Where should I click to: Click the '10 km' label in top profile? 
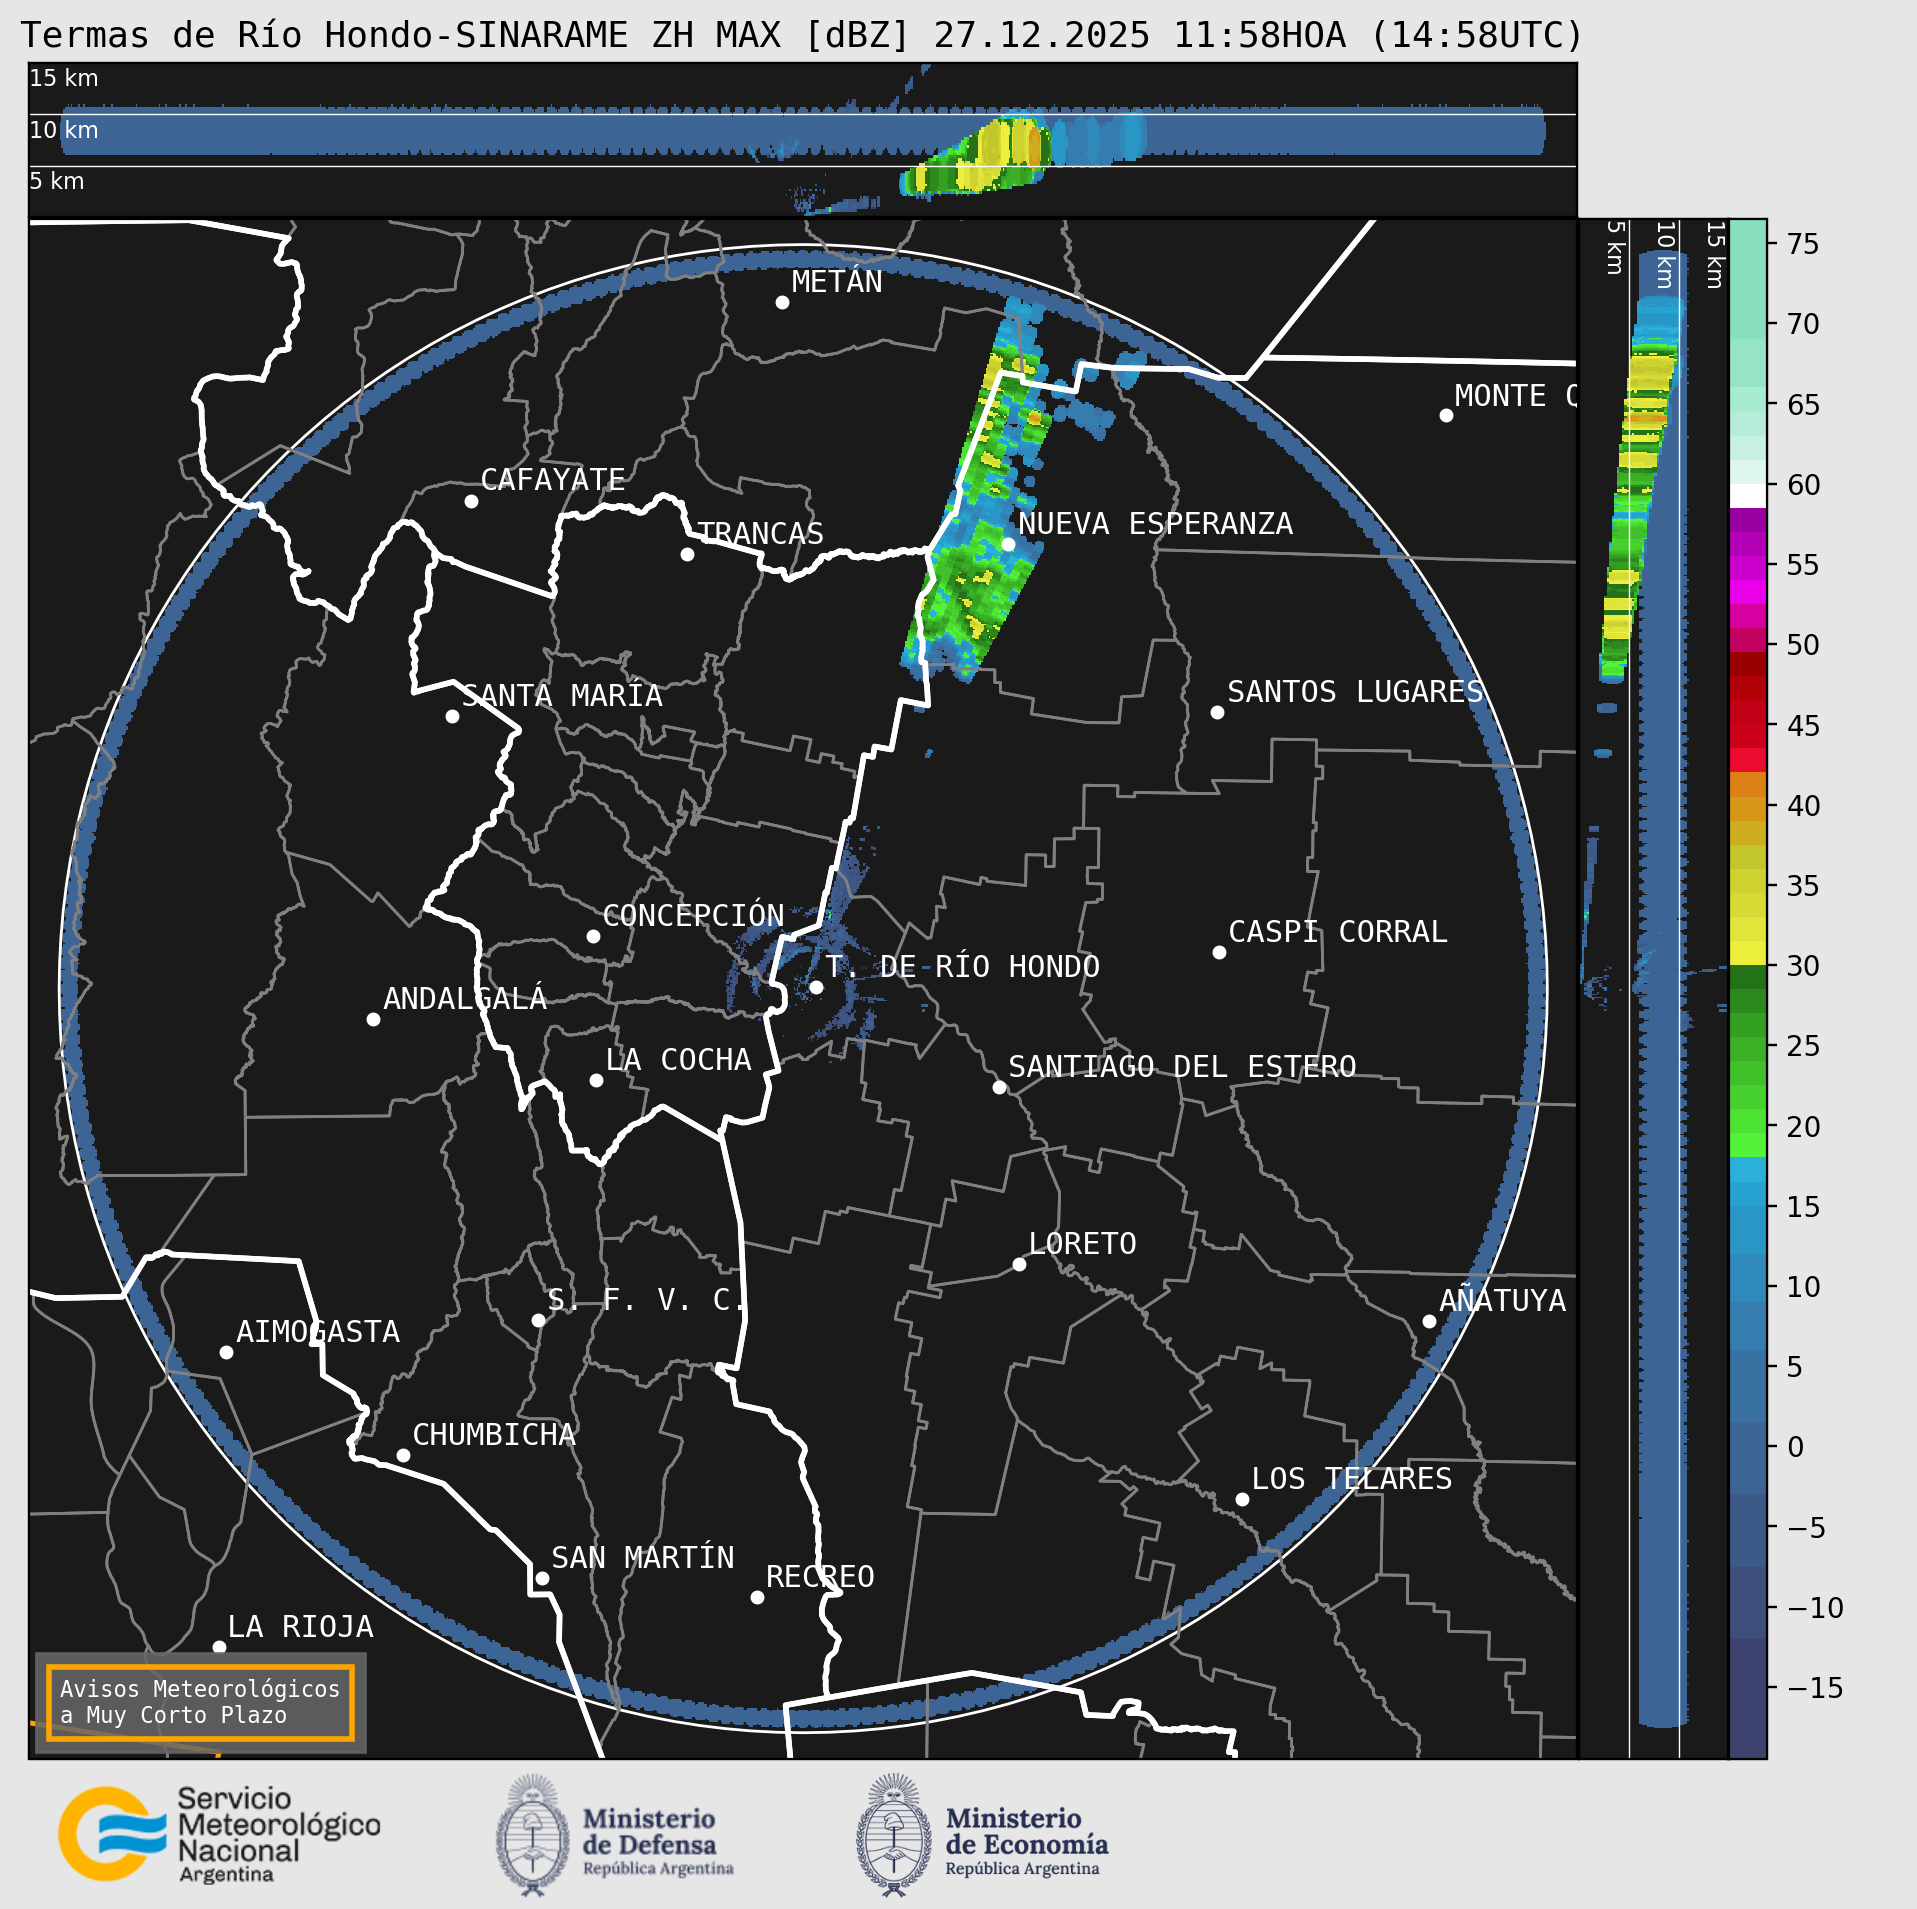point(64,130)
